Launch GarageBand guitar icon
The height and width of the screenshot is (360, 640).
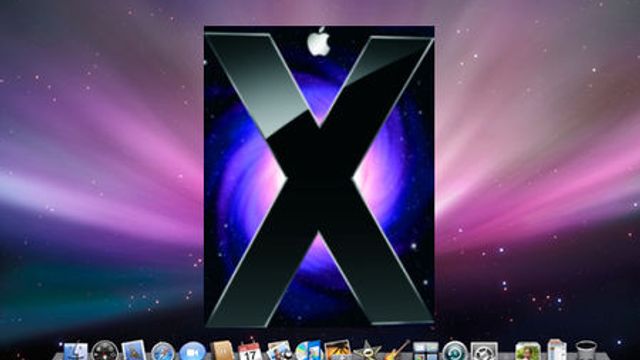[x=397, y=351]
